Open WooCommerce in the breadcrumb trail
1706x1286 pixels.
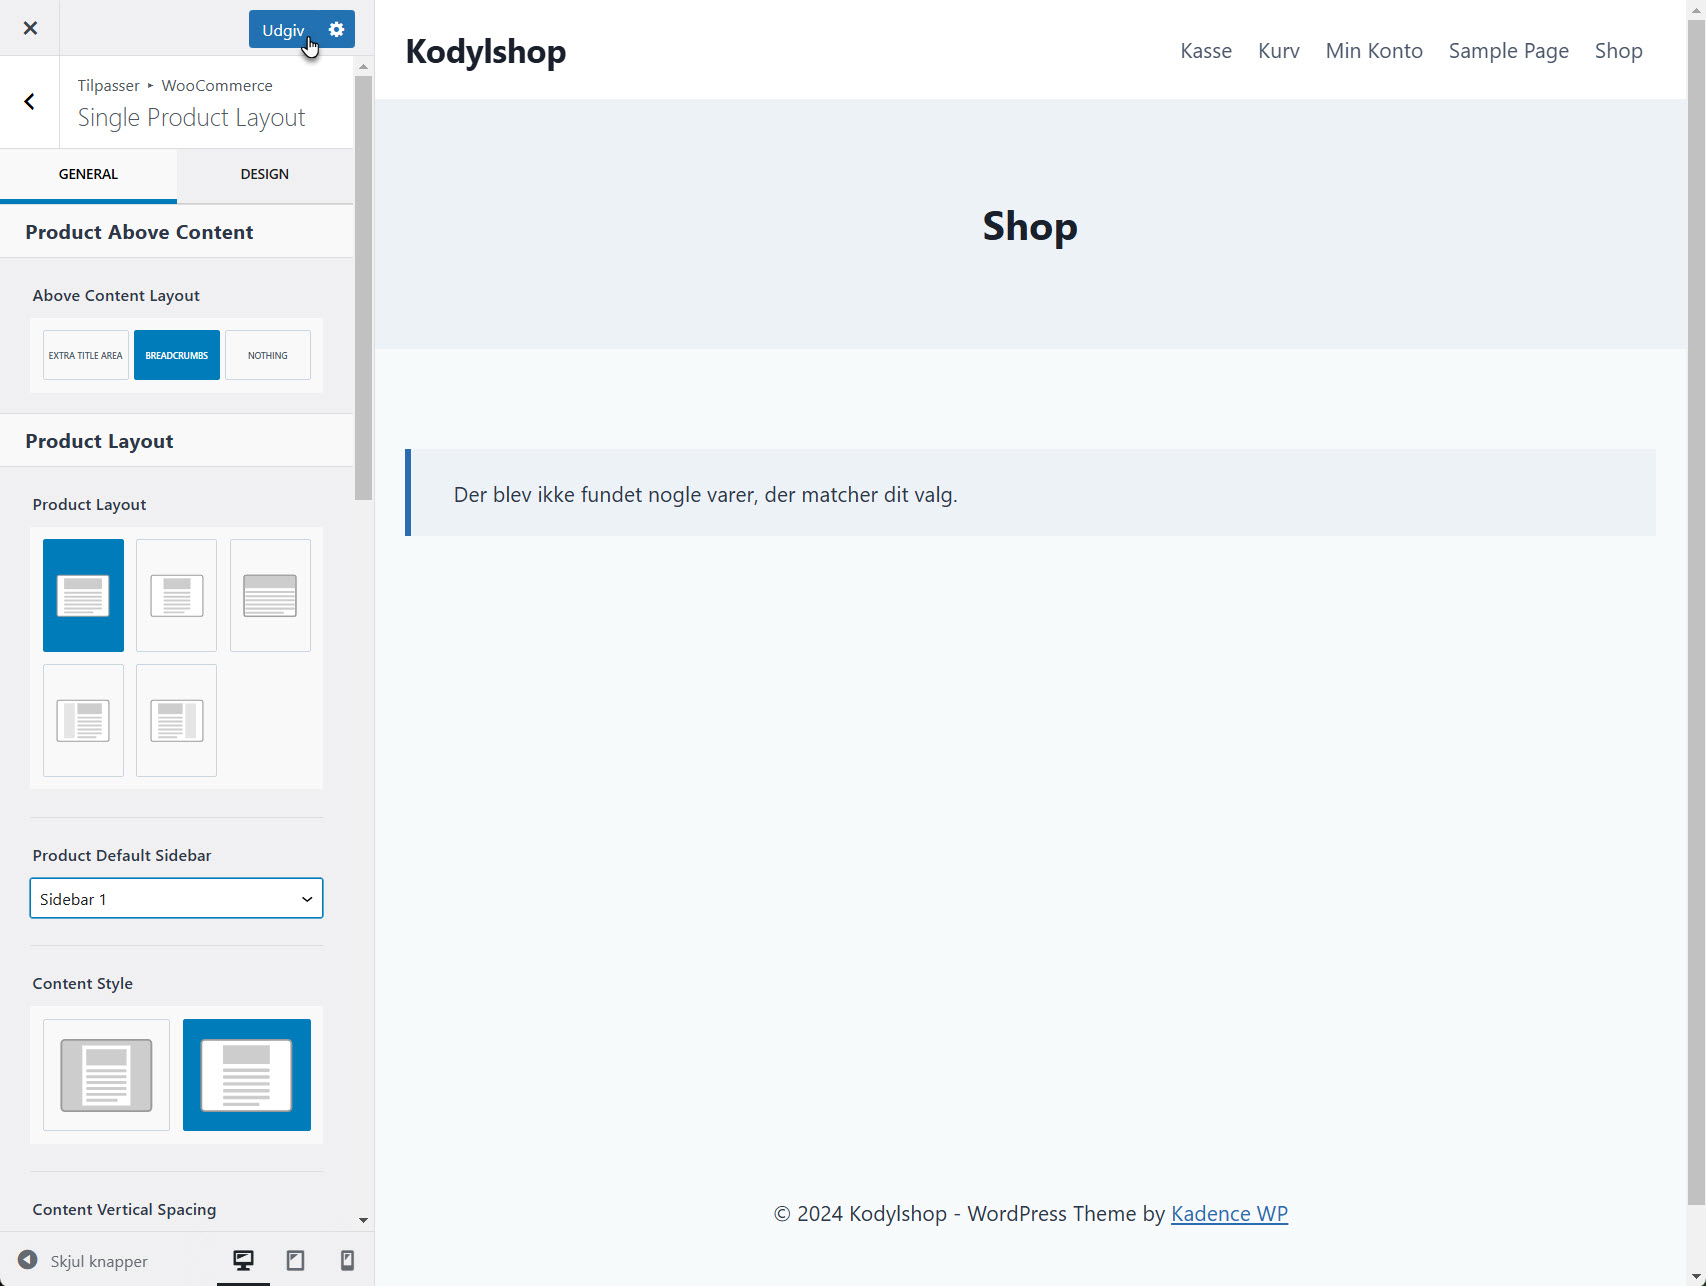point(216,85)
